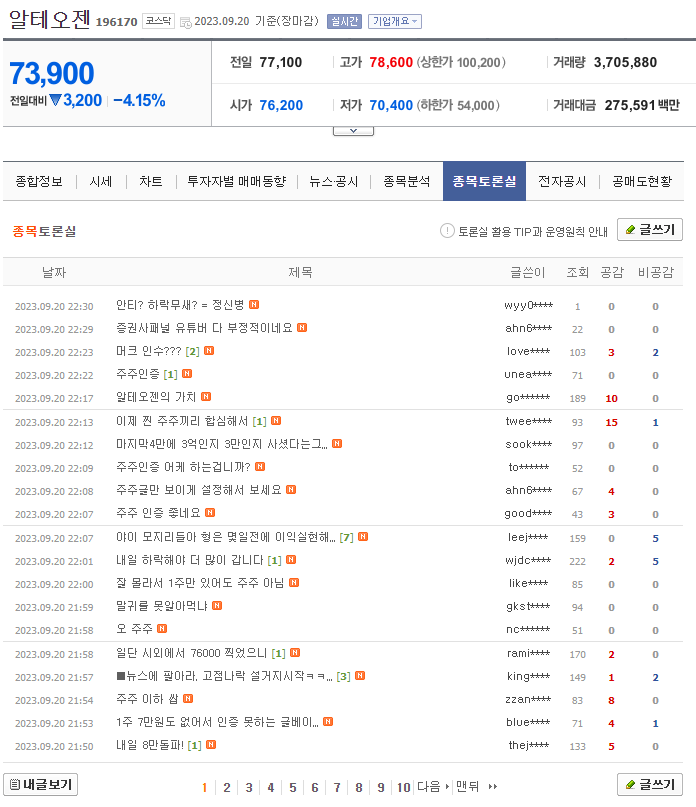Click 다음 next pages link

(433, 786)
